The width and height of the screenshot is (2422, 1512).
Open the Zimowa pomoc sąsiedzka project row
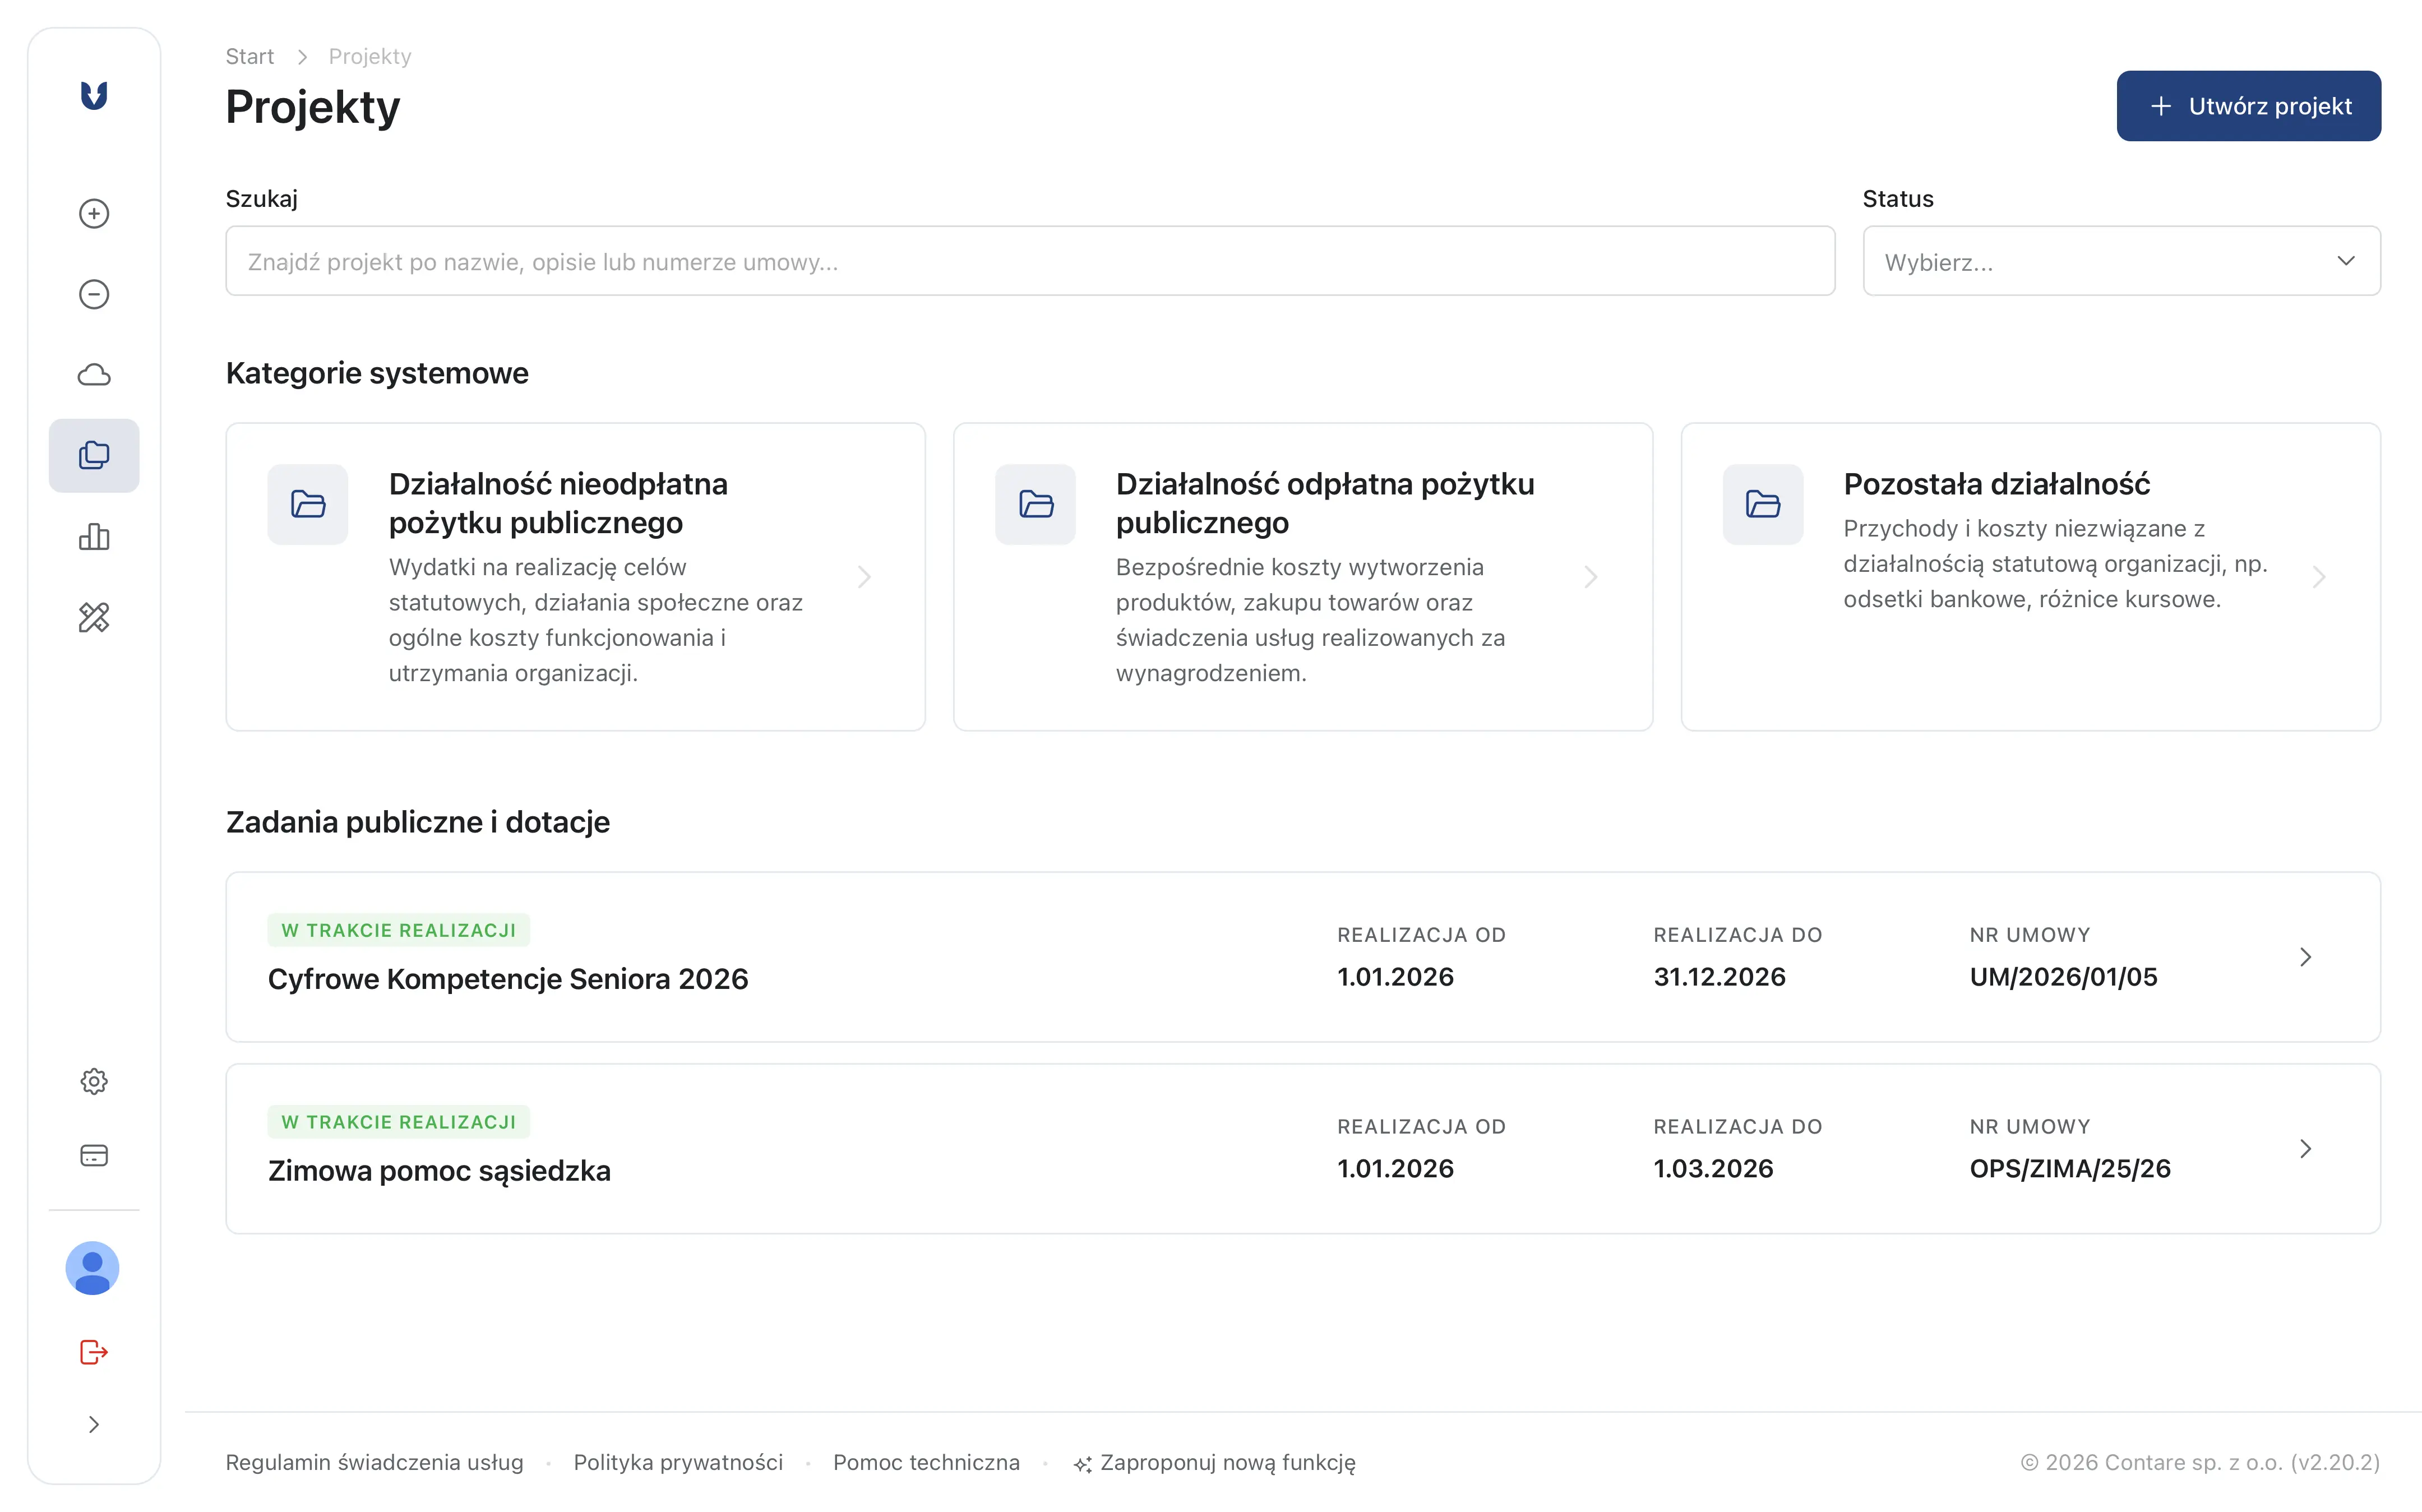[1302, 1149]
